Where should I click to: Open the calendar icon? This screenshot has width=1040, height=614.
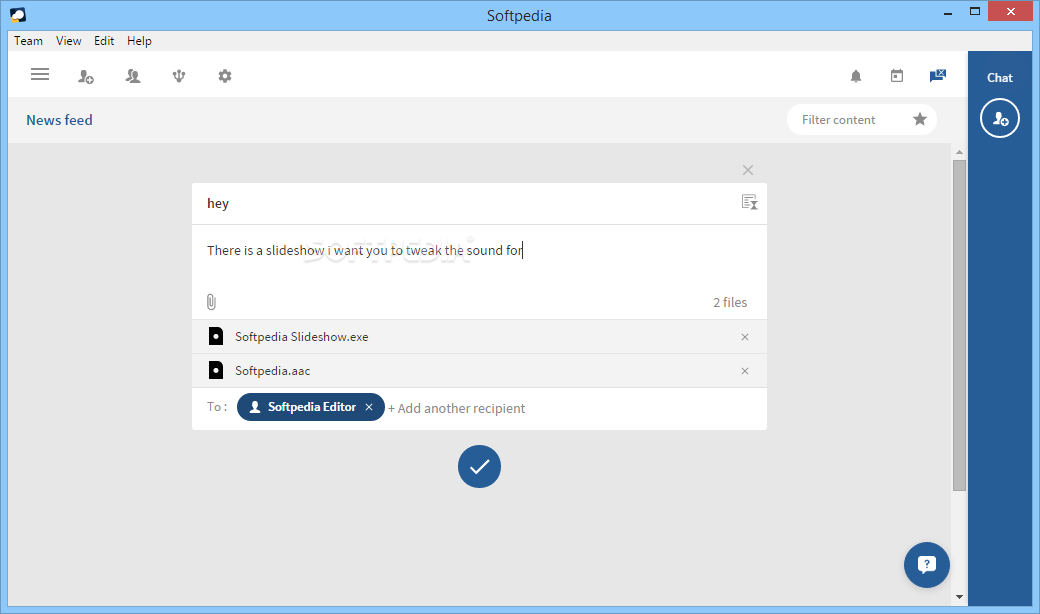click(897, 76)
